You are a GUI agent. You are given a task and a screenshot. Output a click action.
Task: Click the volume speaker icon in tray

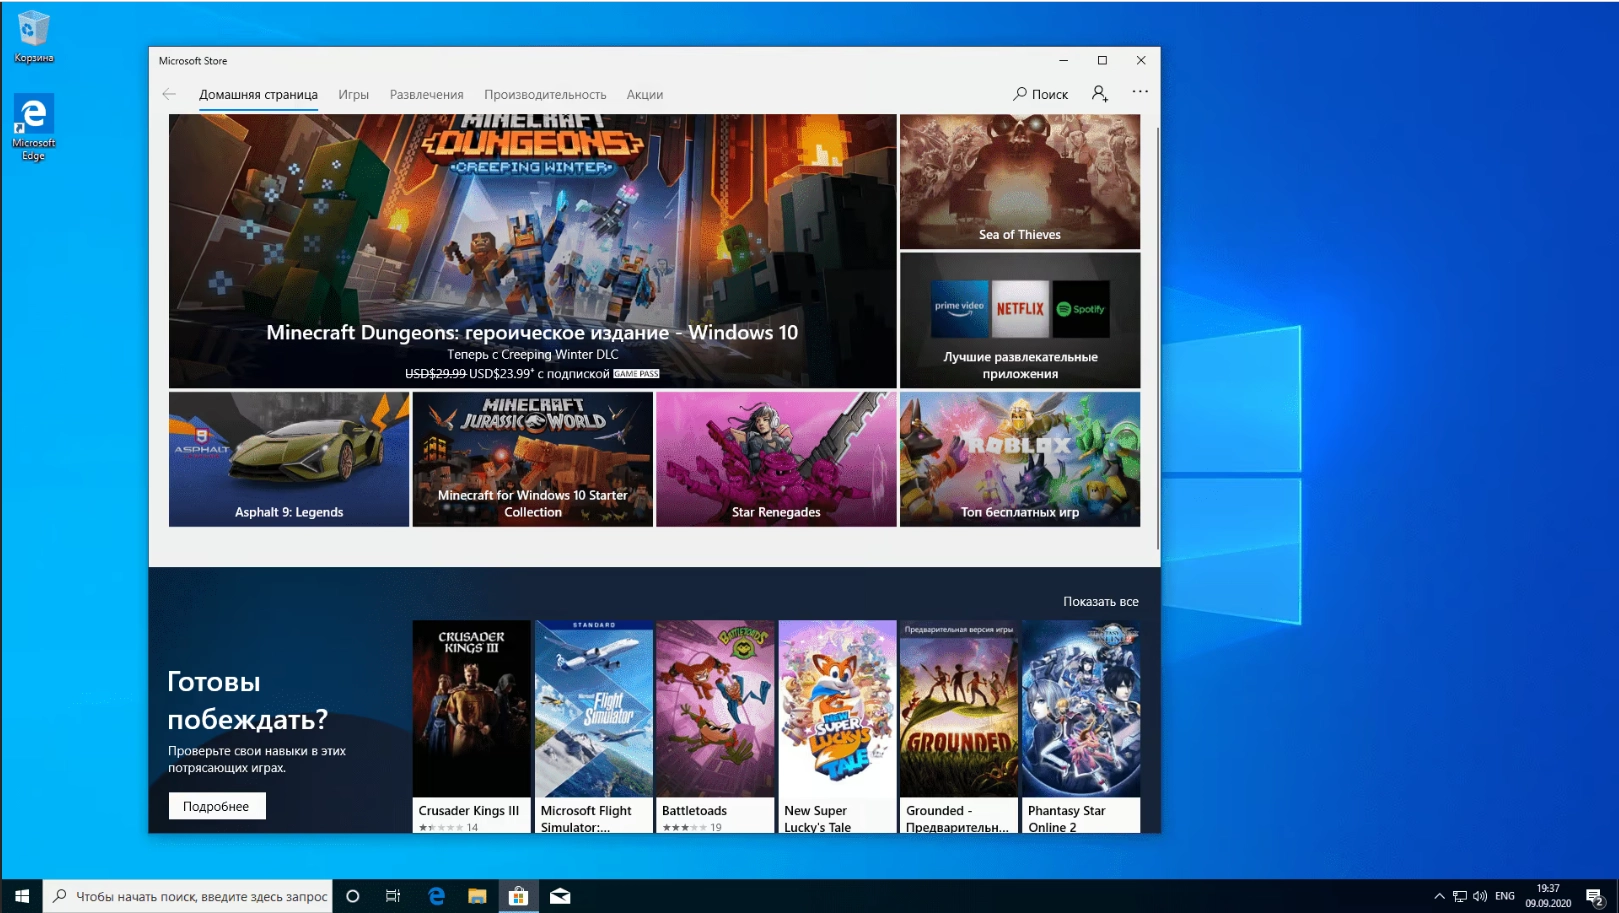pos(1479,896)
